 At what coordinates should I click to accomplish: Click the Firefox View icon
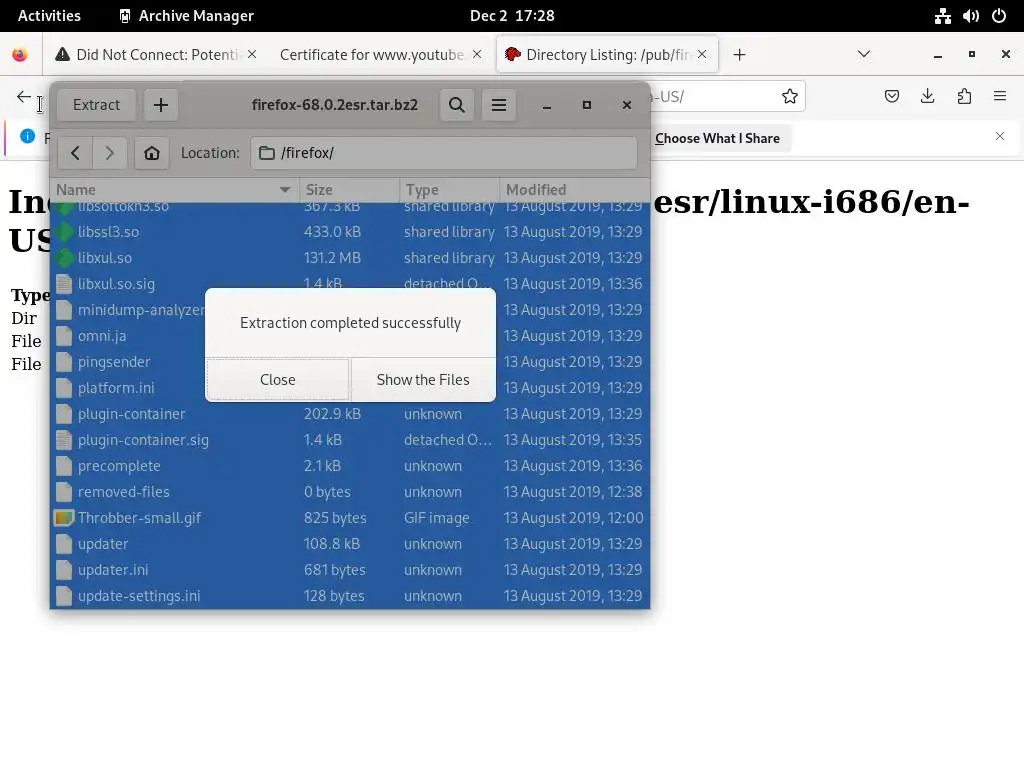[20, 55]
